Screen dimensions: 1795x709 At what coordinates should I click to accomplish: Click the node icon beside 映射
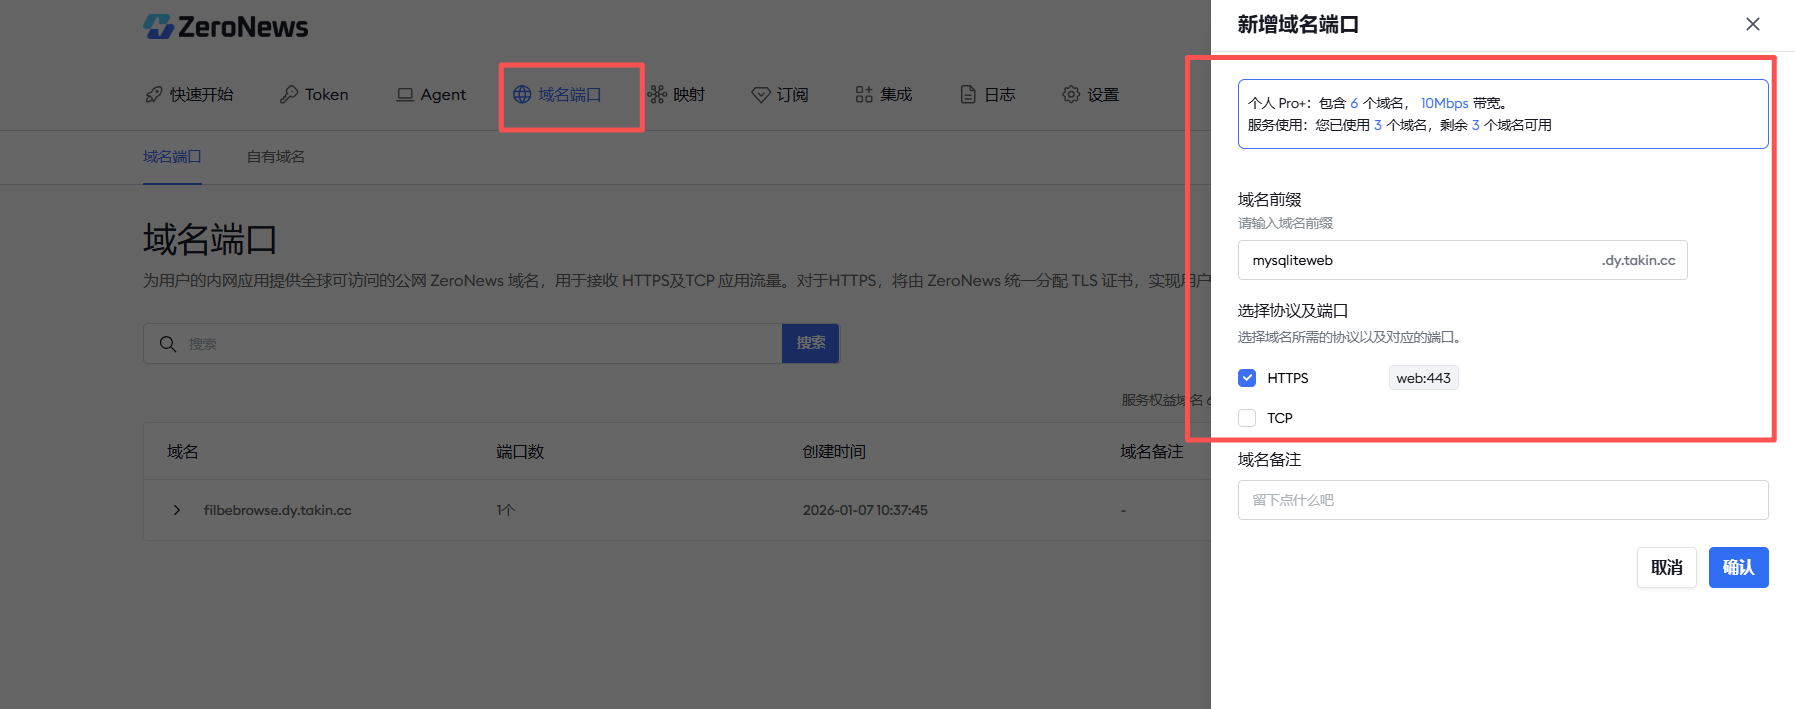click(657, 94)
